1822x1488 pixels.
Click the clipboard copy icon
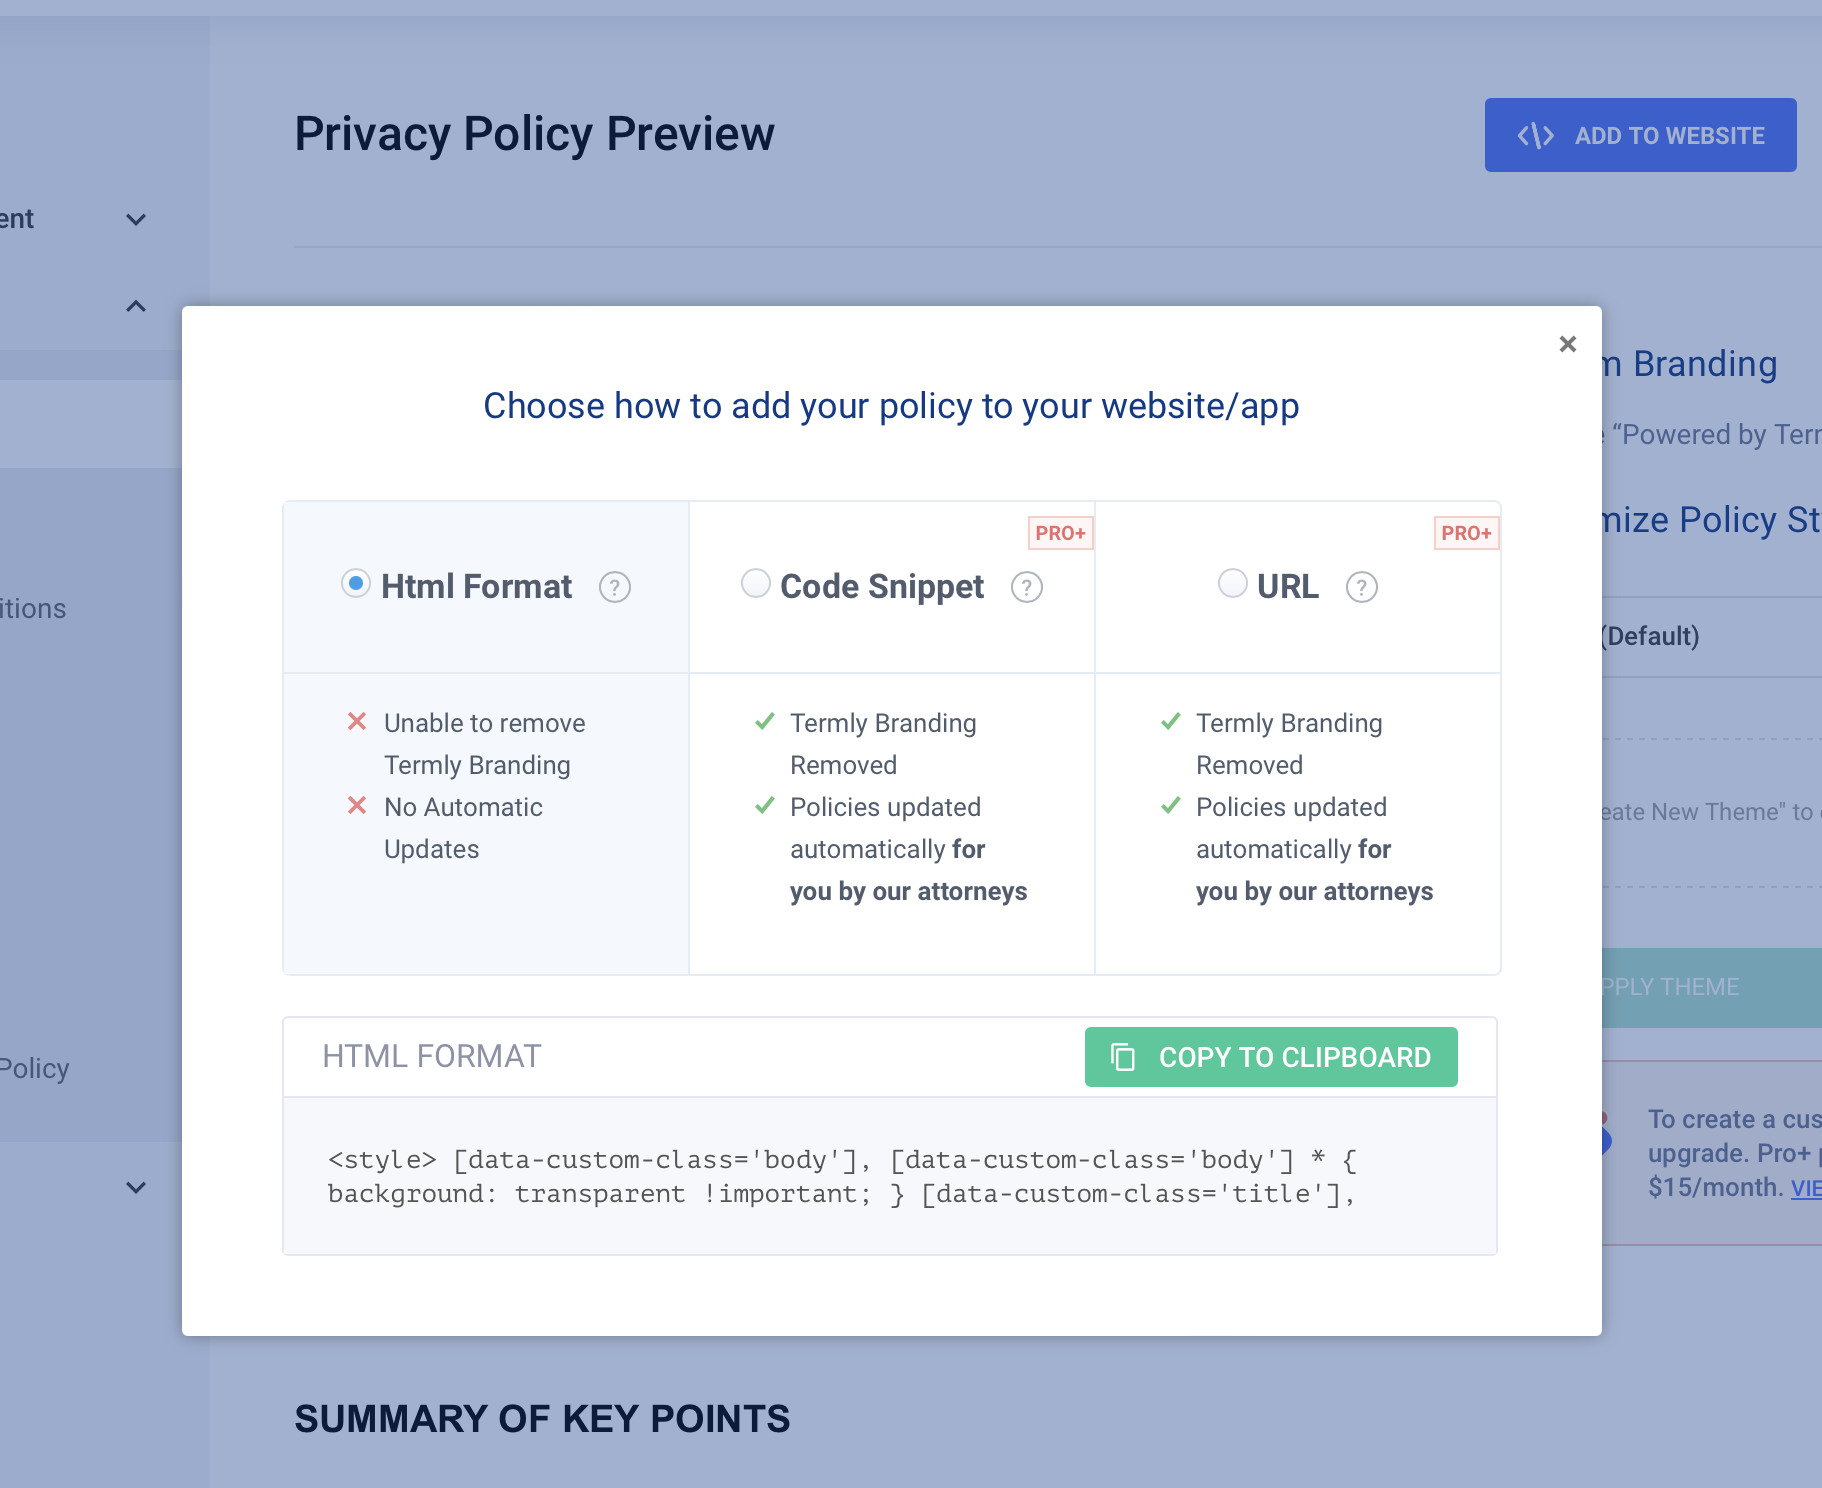tap(1123, 1057)
